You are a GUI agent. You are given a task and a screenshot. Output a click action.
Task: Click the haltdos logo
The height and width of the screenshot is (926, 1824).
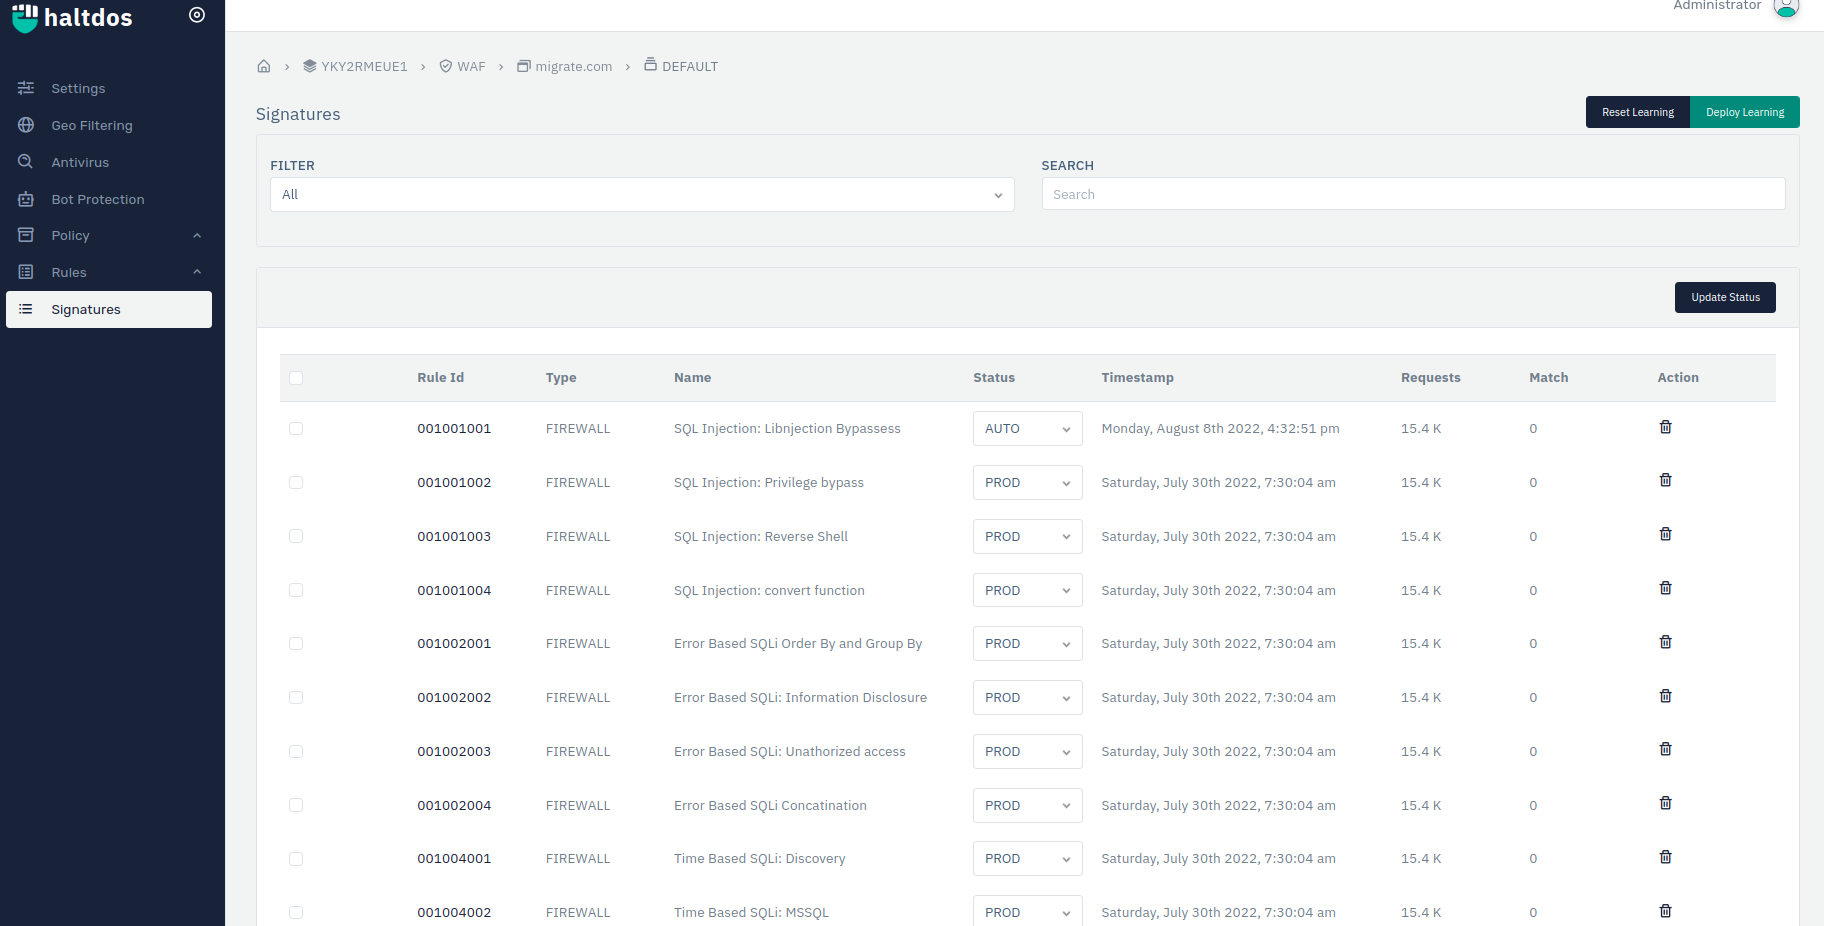coord(72,17)
